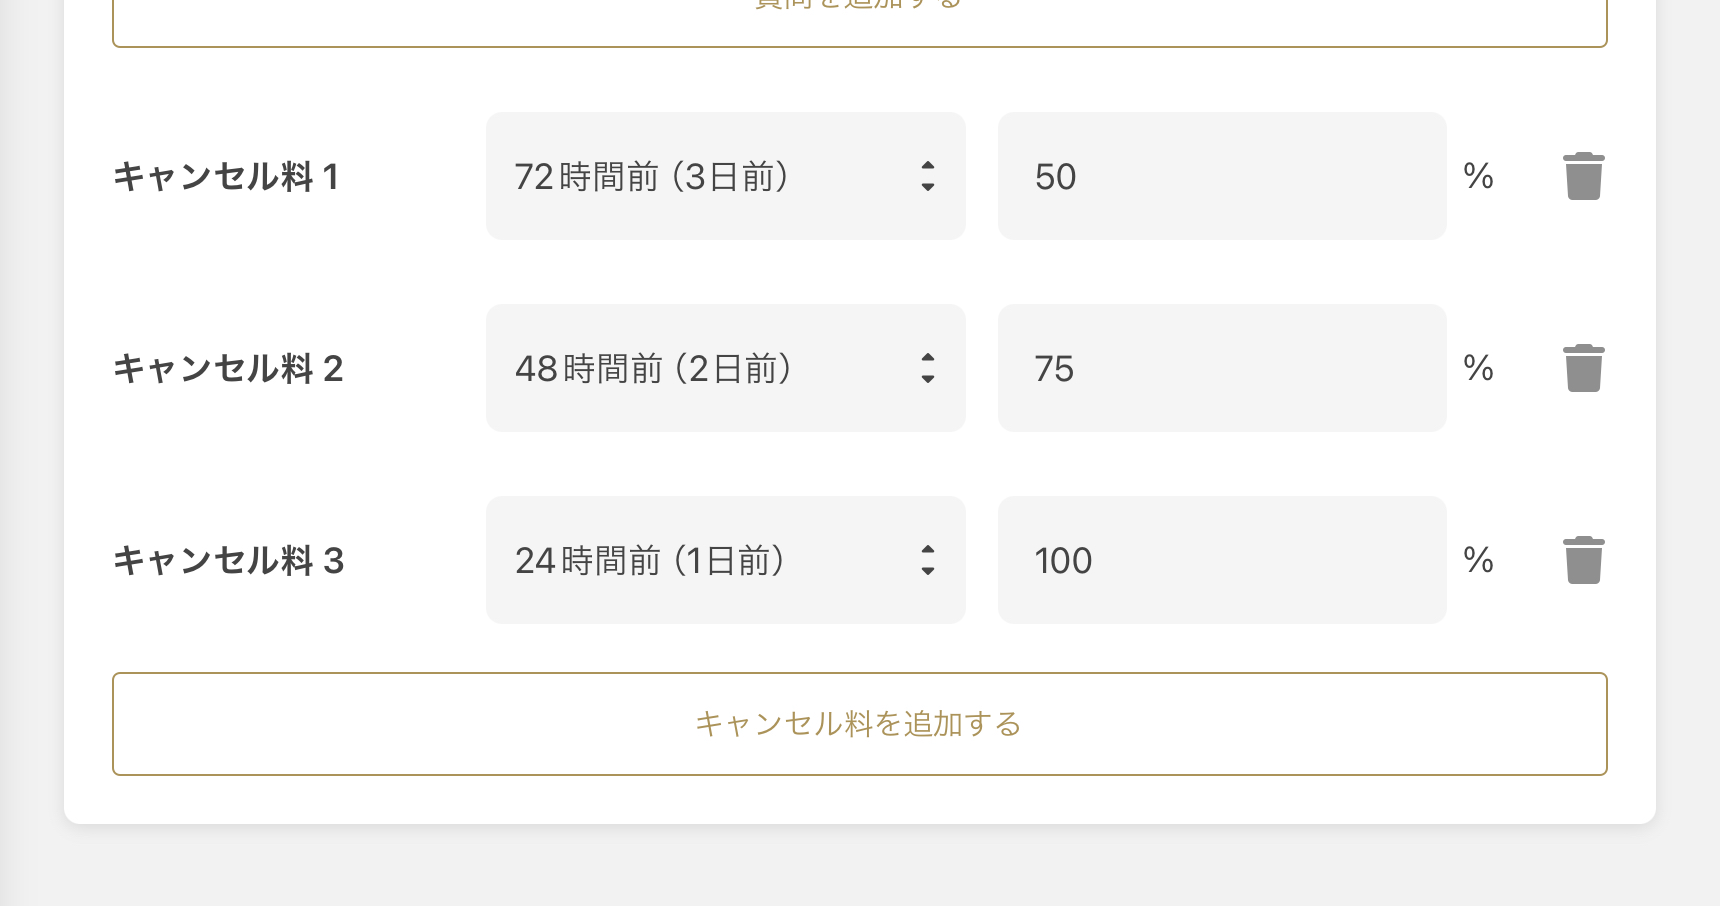The width and height of the screenshot is (1720, 906).
Task: Focus the percentage field showing 50
Action: point(1222,176)
